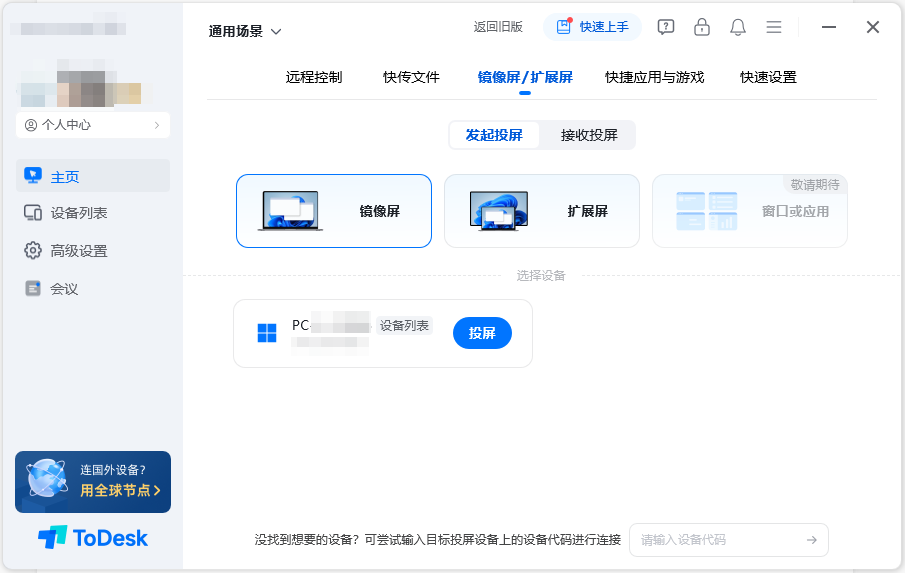Click the 选择设备 label
This screenshot has width=905, height=573.
(541, 276)
